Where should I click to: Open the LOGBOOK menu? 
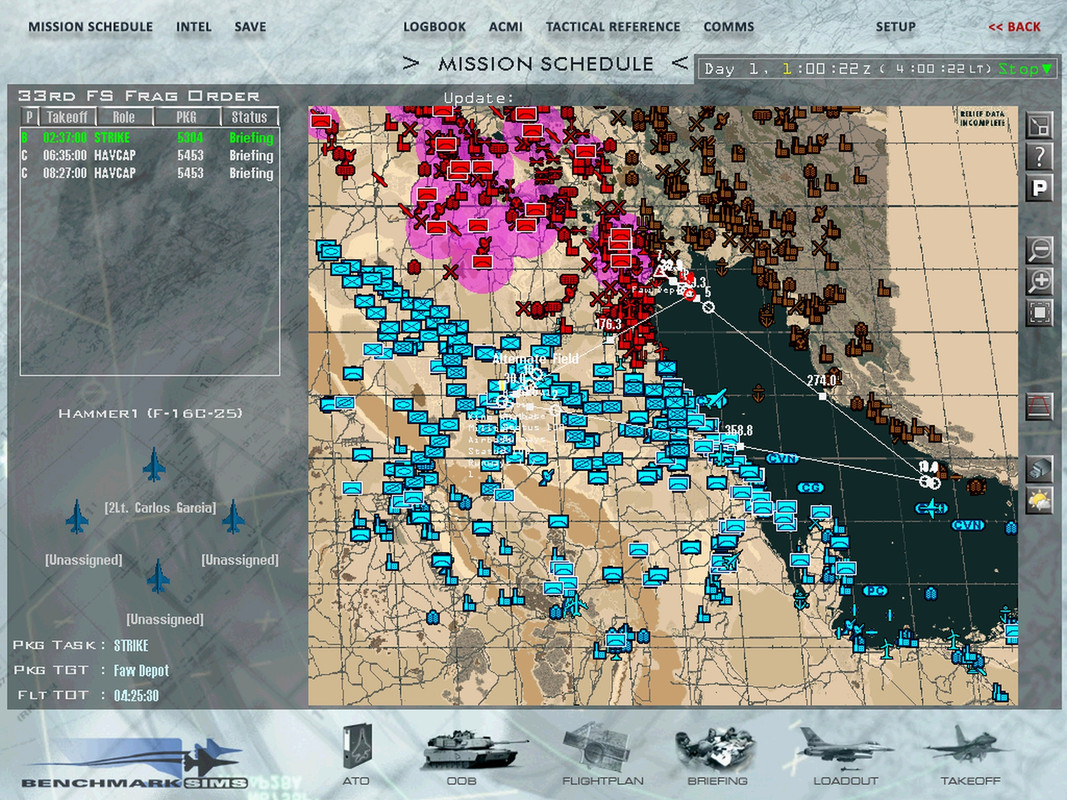[x=434, y=27]
